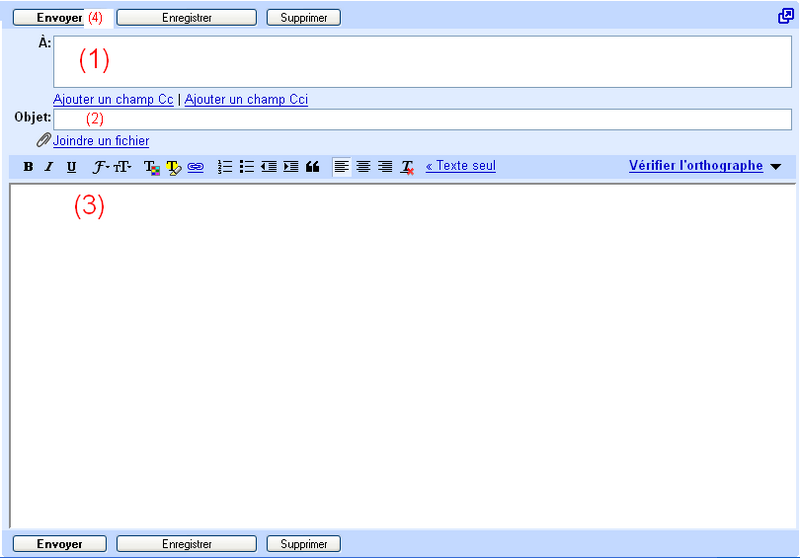The image size is (800, 558).
Task: Click Ajouter un champ Cc
Action: (x=113, y=99)
